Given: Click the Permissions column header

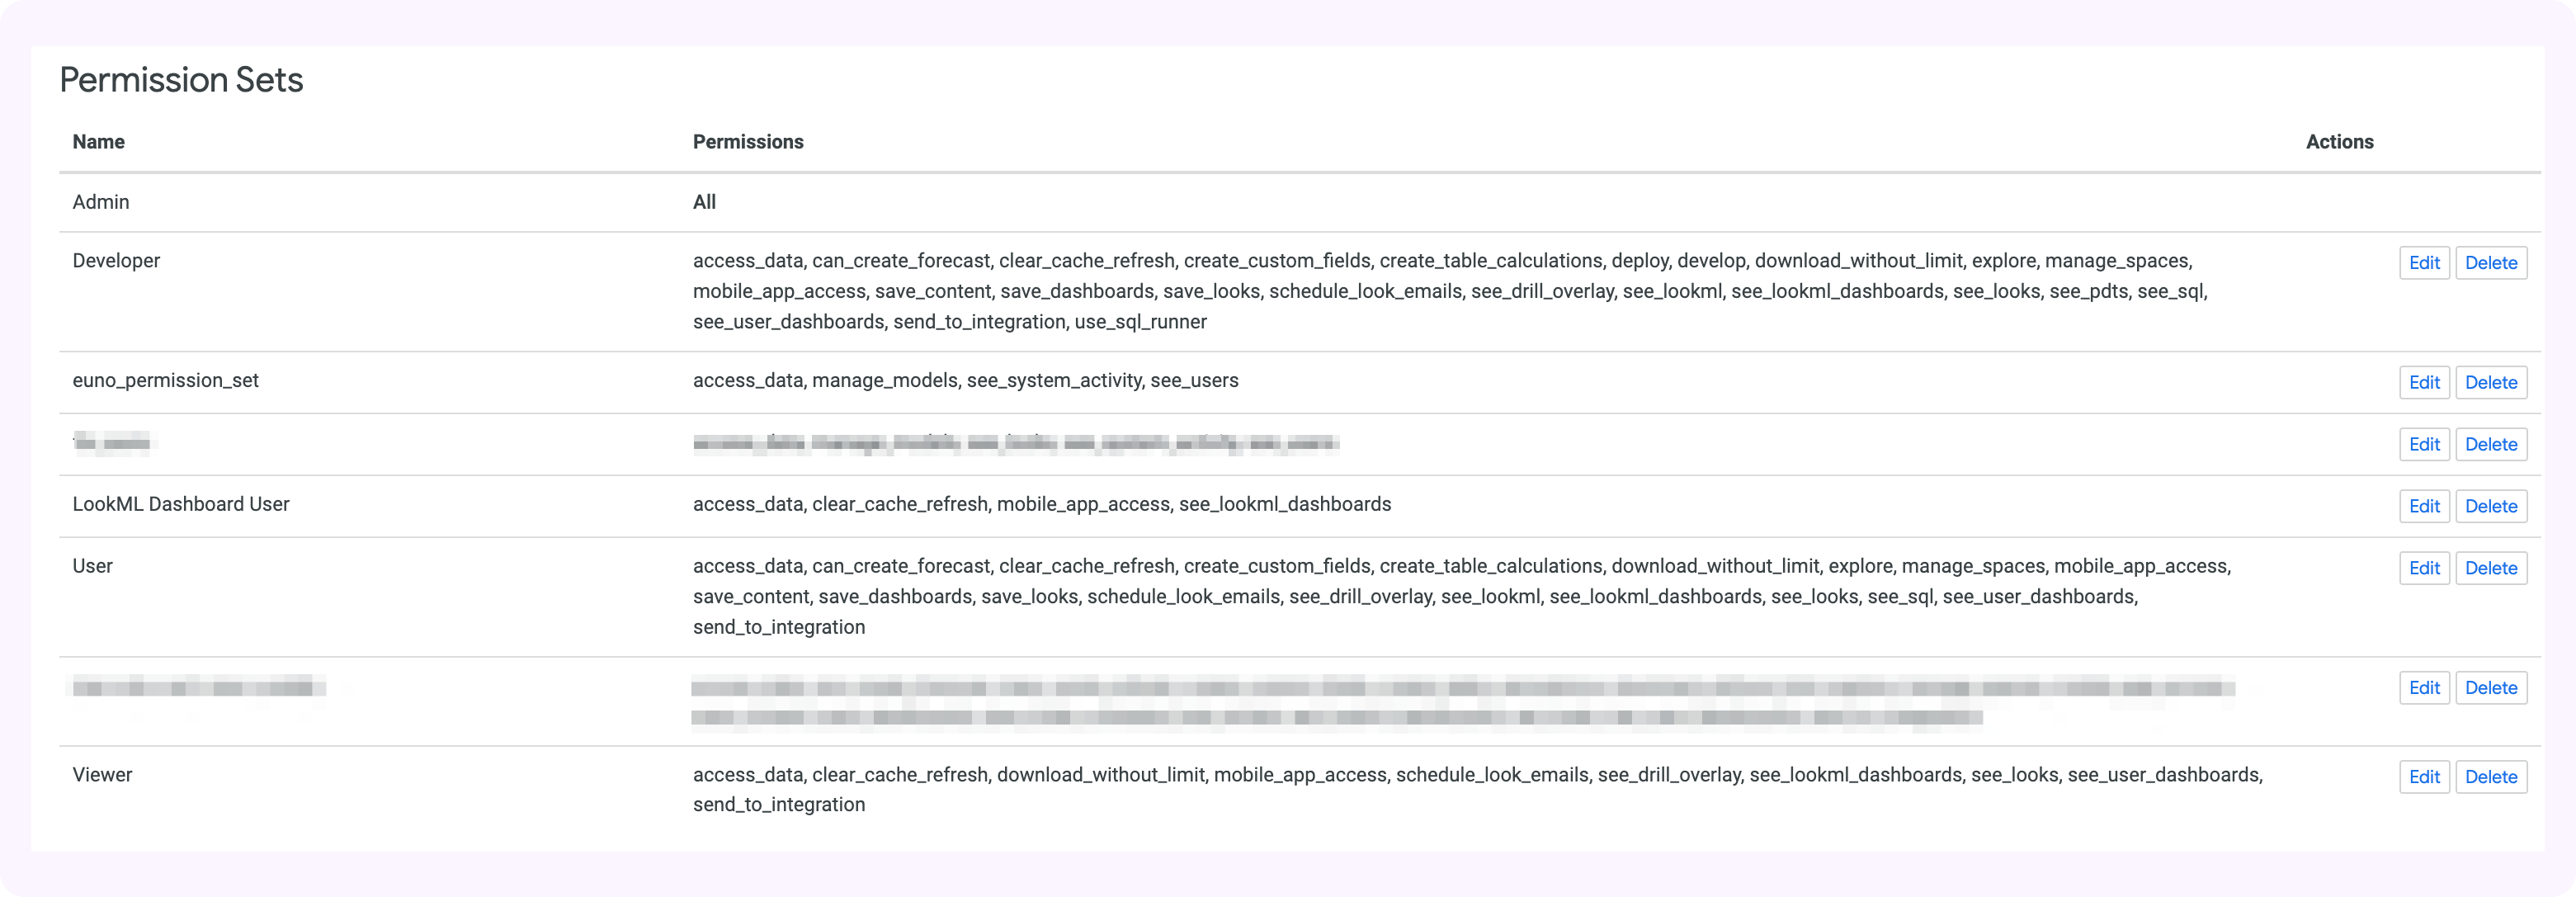Looking at the screenshot, I should (x=748, y=142).
